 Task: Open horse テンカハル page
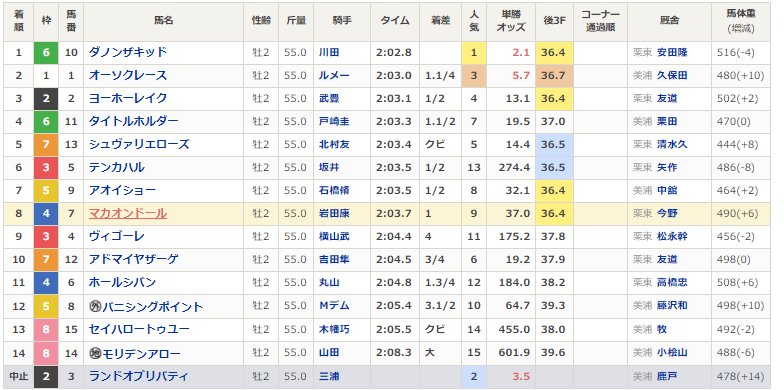click(x=116, y=168)
